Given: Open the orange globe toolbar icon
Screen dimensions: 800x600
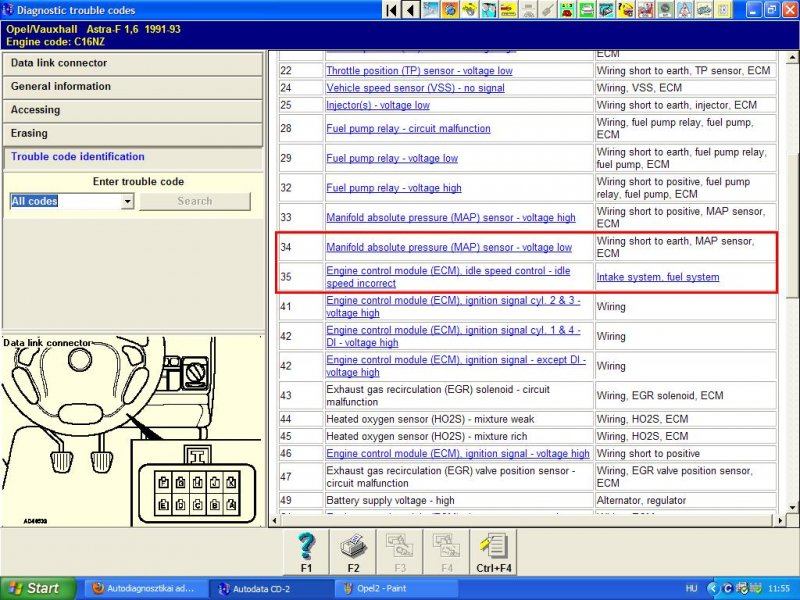Looking at the screenshot, I should (450, 10).
